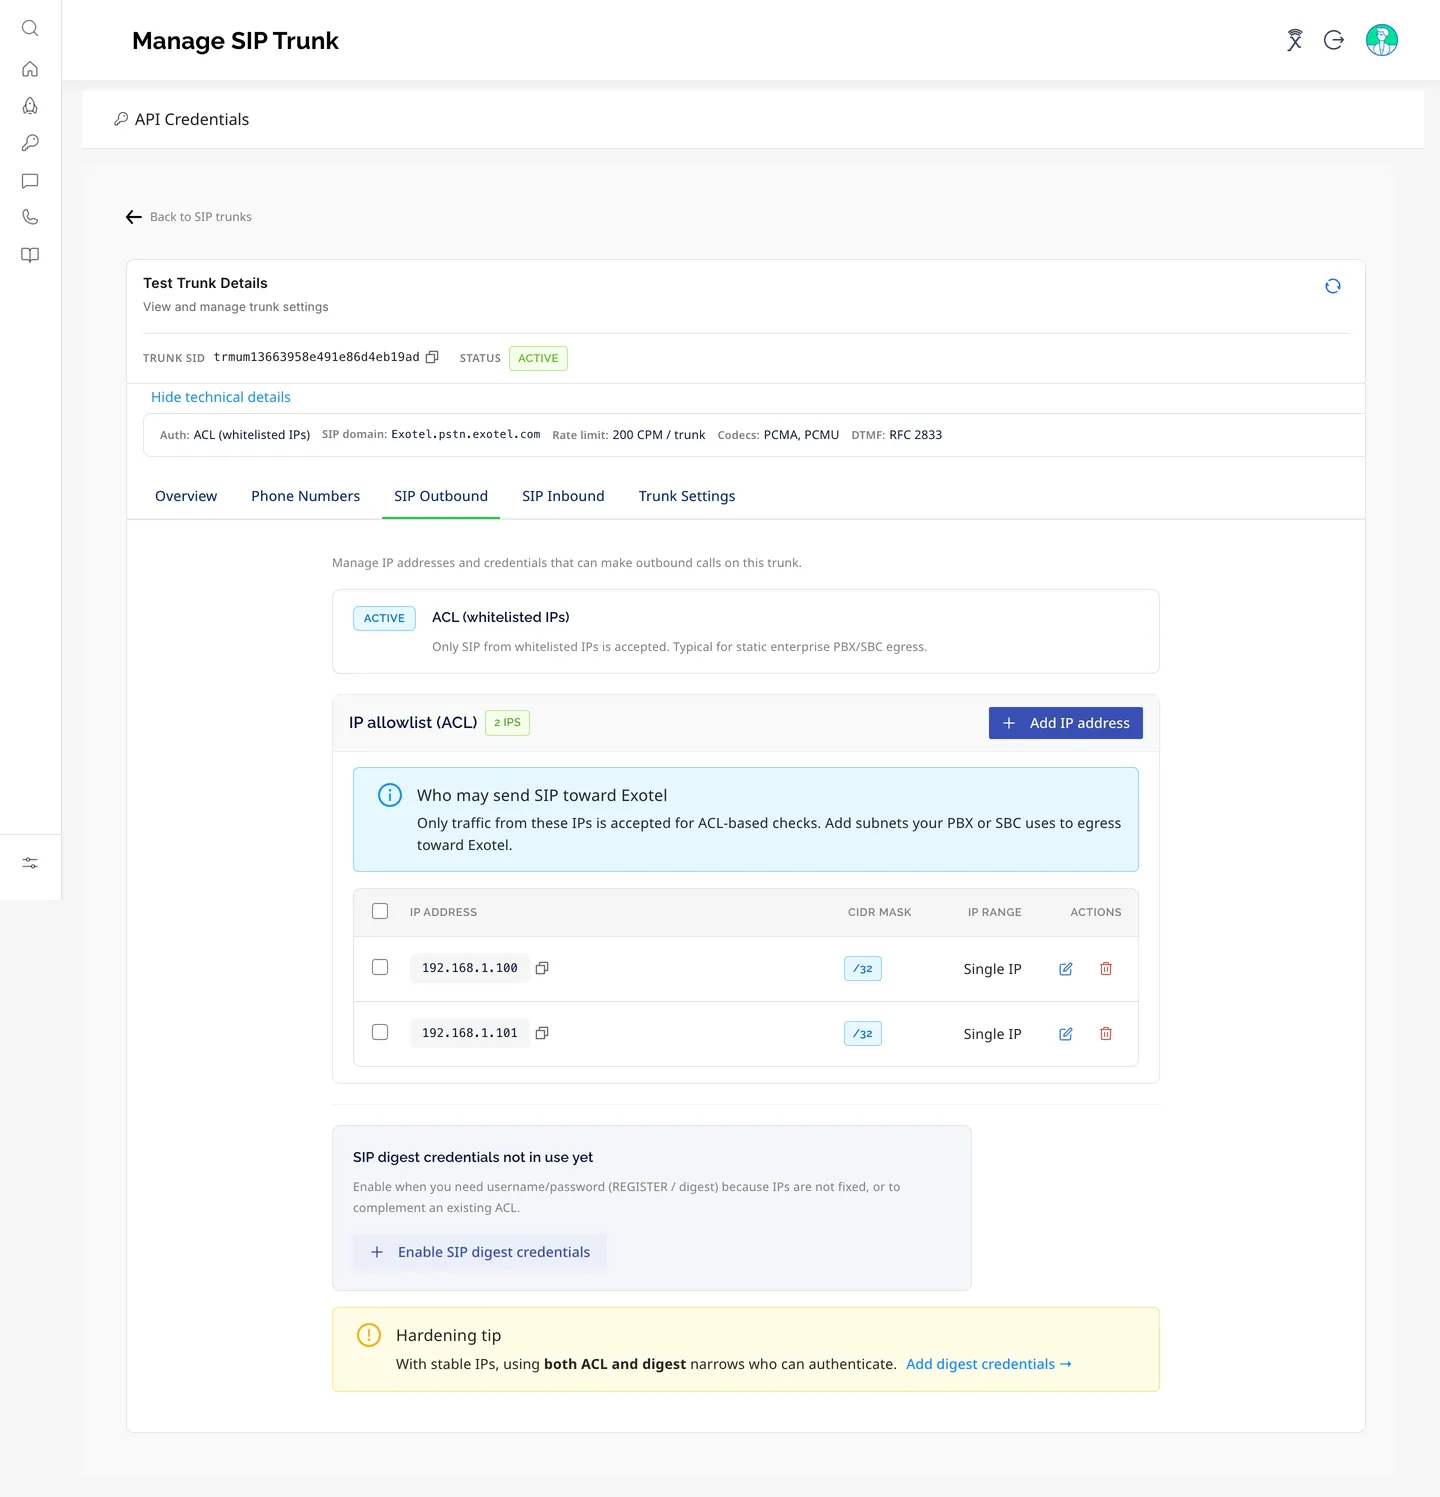Image resolution: width=1440 pixels, height=1497 pixels.
Task: Click the search icon in sidebar
Action: pyautogui.click(x=30, y=28)
